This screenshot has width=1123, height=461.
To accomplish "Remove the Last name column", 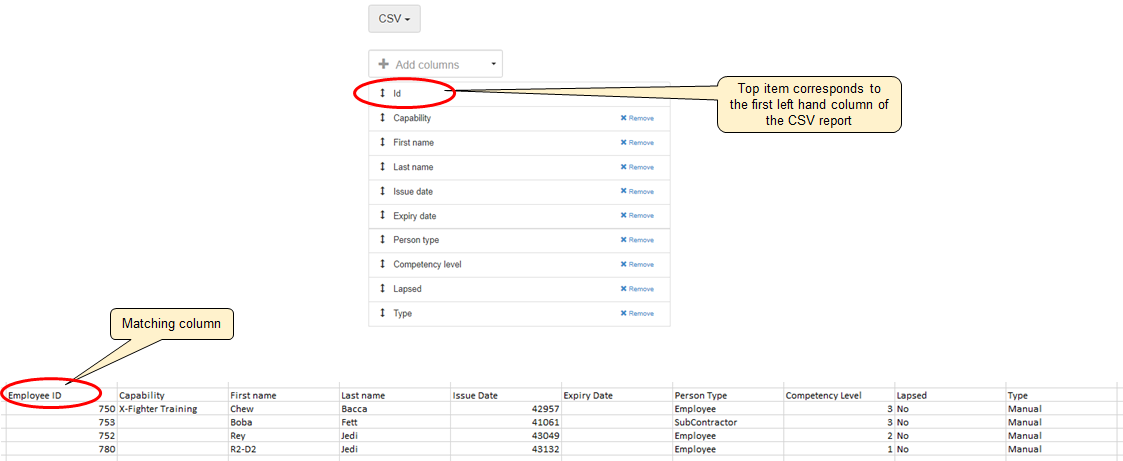I will pos(637,167).
